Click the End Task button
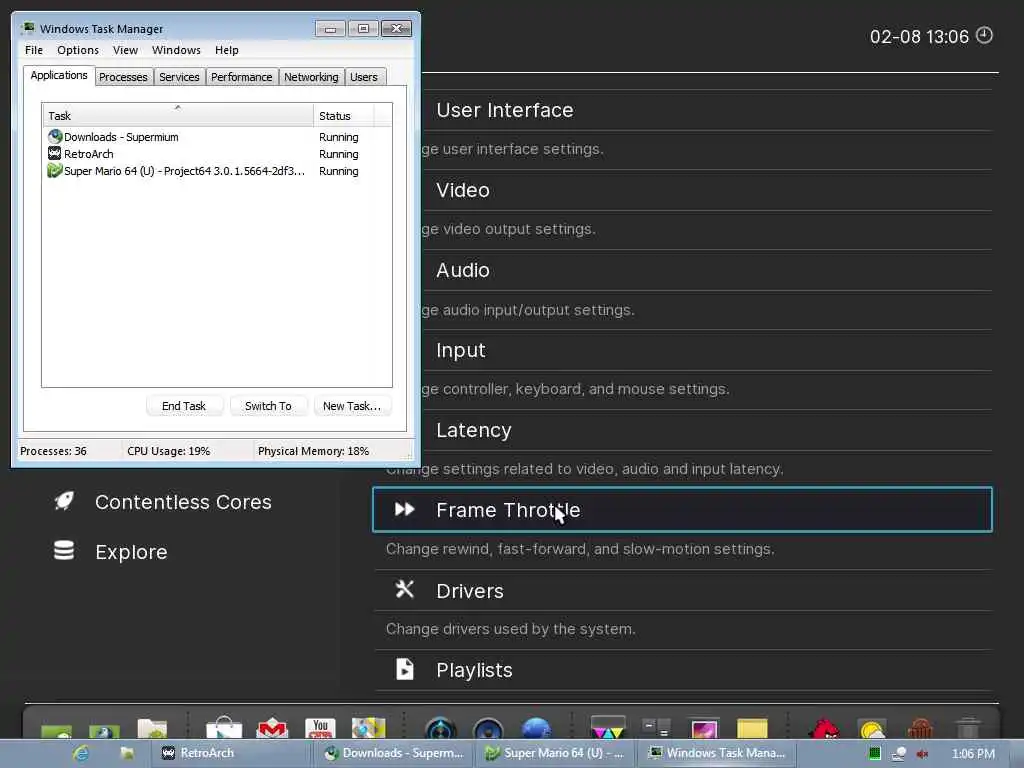 (x=184, y=406)
